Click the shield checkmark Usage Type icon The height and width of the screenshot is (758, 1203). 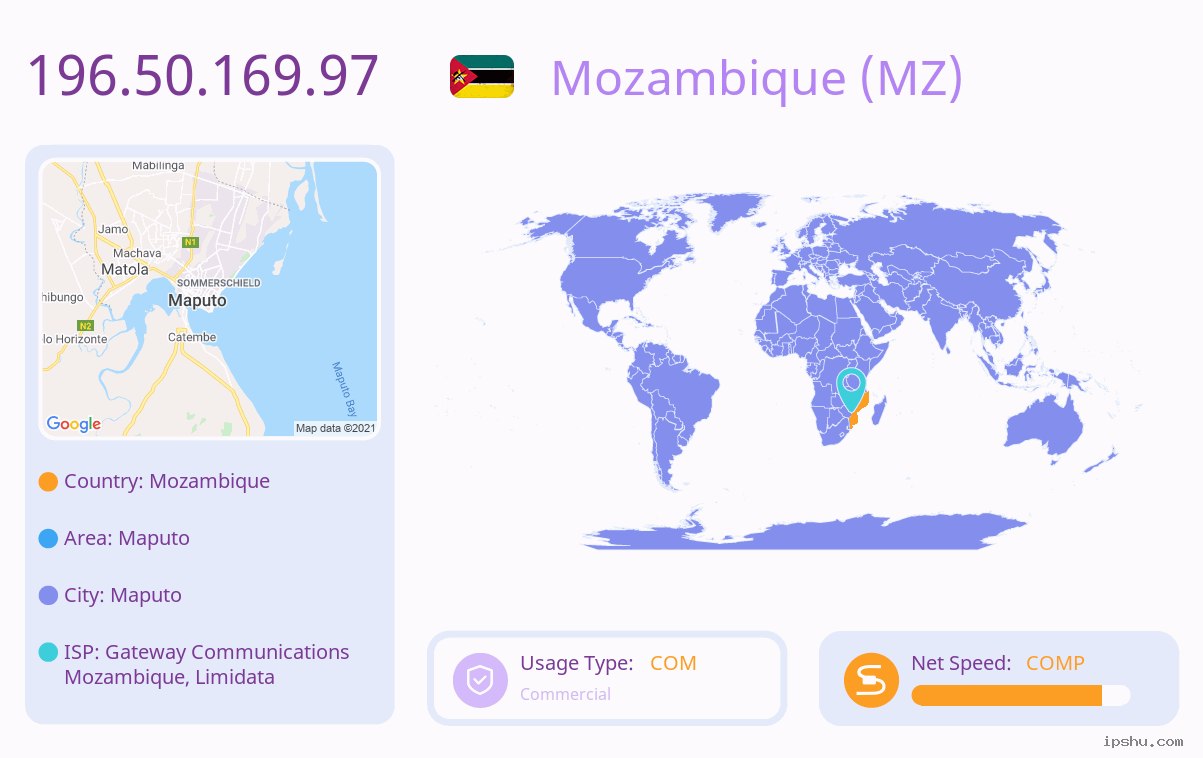tap(480, 680)
